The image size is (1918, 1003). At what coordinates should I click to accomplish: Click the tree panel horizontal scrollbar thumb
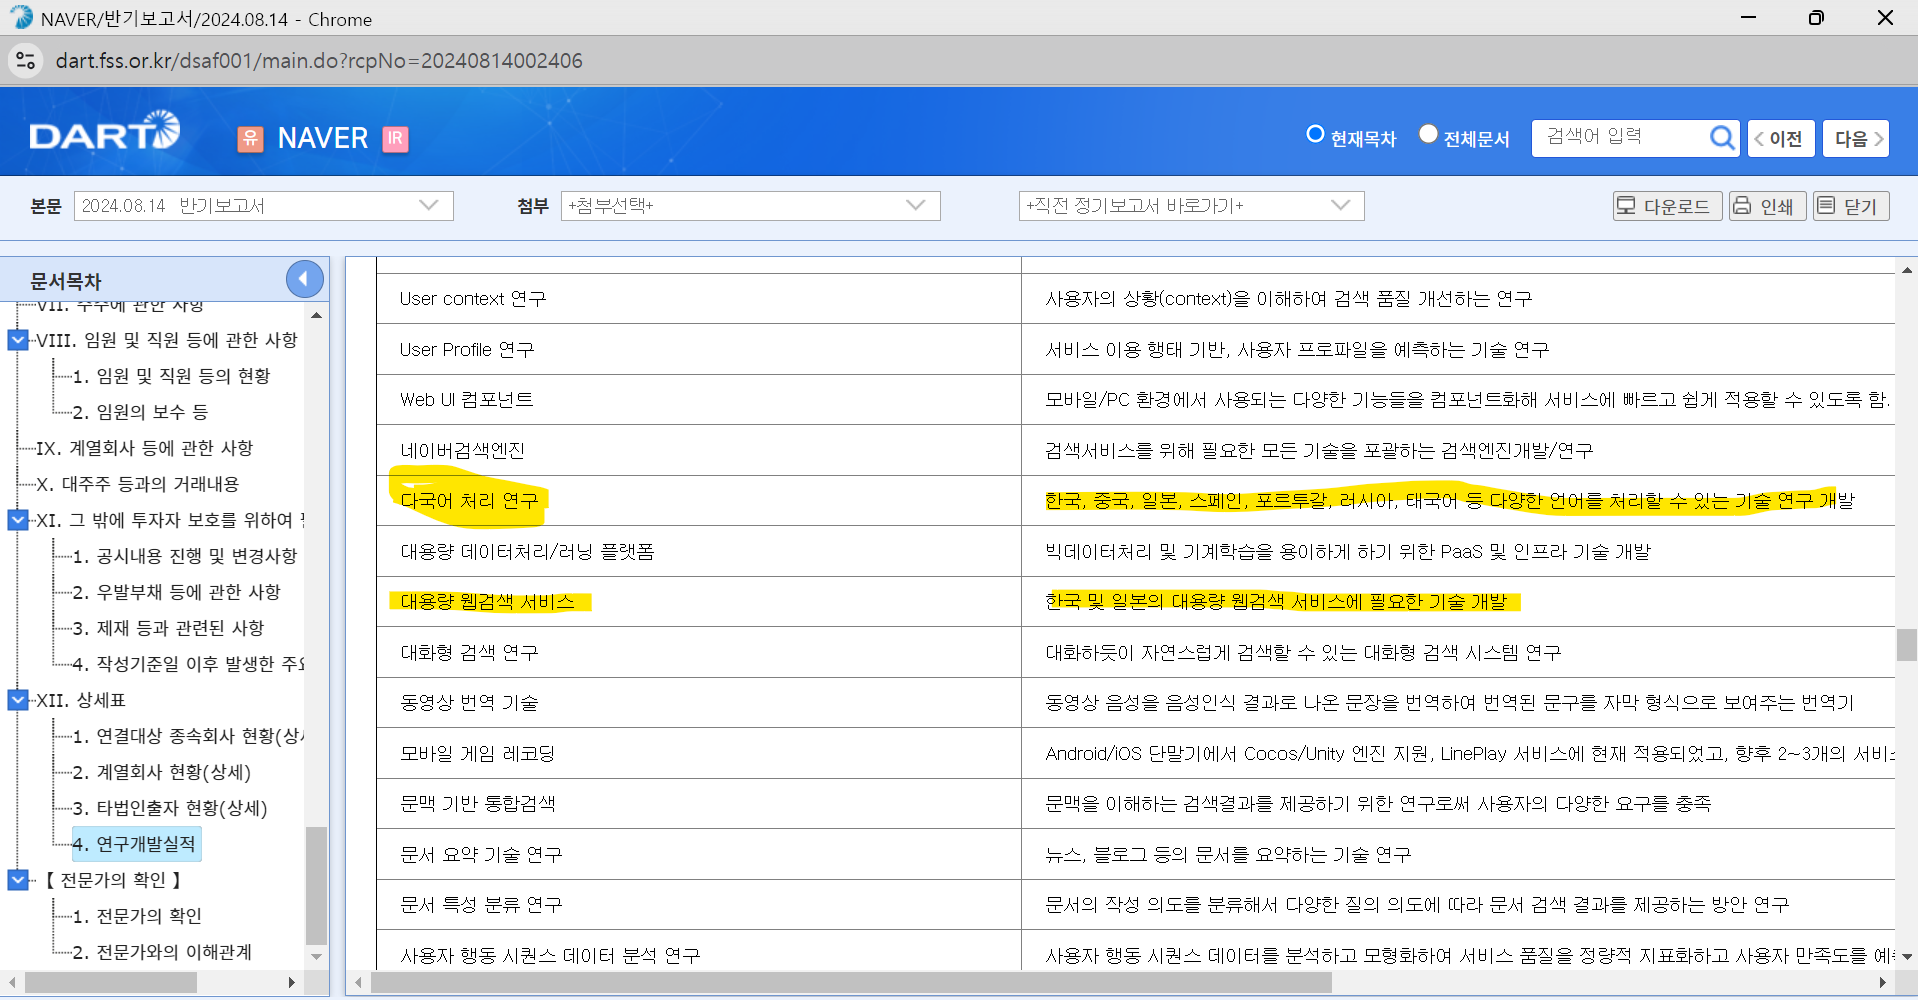(x=110, y=983)
